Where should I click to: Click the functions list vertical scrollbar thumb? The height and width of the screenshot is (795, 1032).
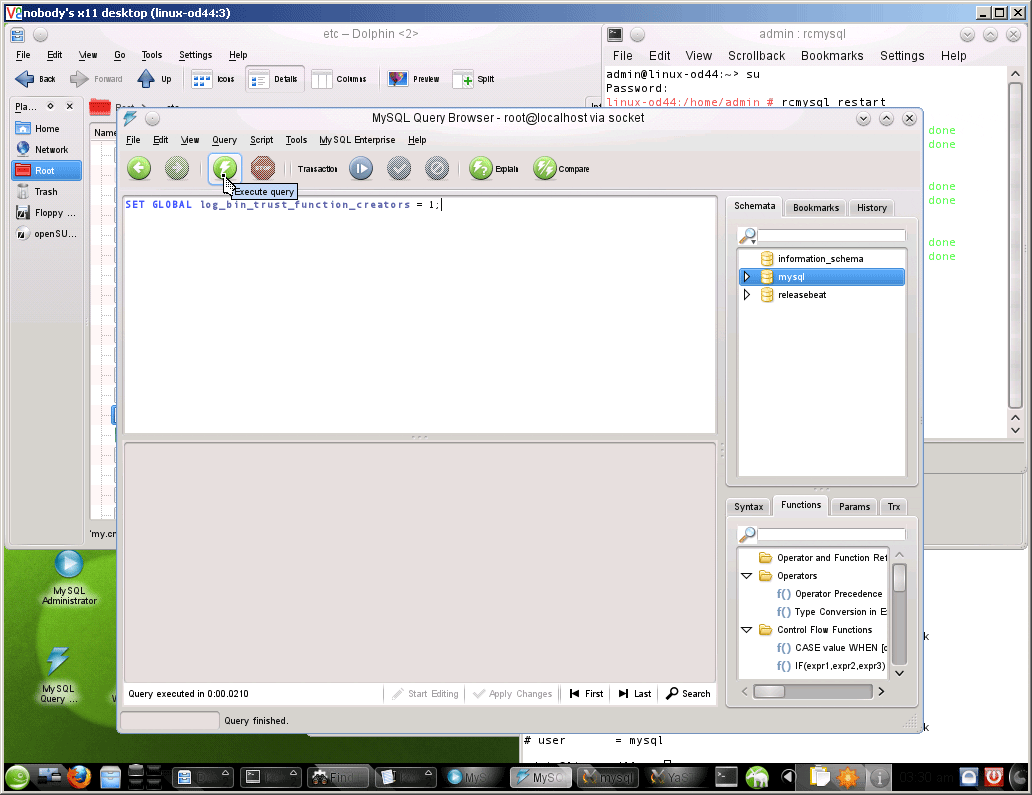tap(899, 578)
